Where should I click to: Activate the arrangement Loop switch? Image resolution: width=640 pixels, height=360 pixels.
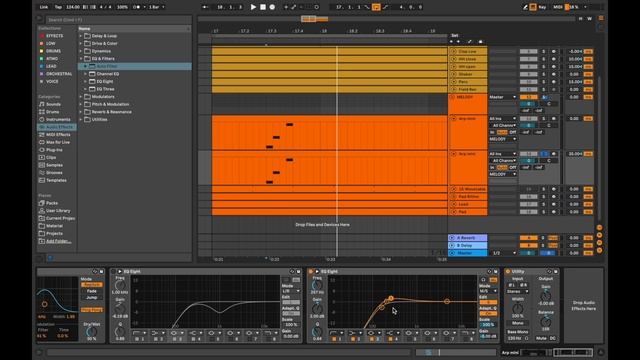[x=376, y=7]
